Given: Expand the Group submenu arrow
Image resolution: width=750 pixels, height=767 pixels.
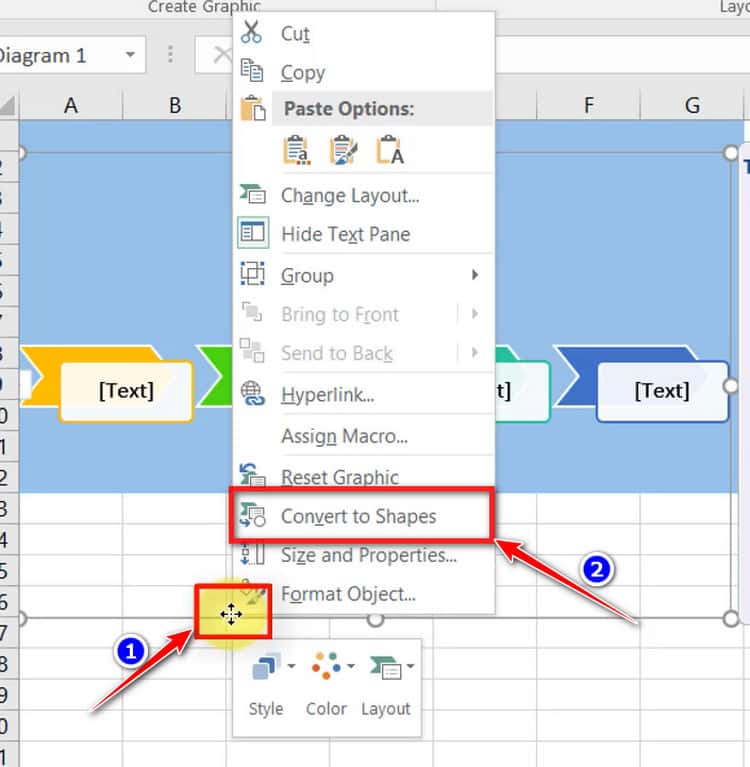Looking at the screenshot, I should (x=475, y=274).
